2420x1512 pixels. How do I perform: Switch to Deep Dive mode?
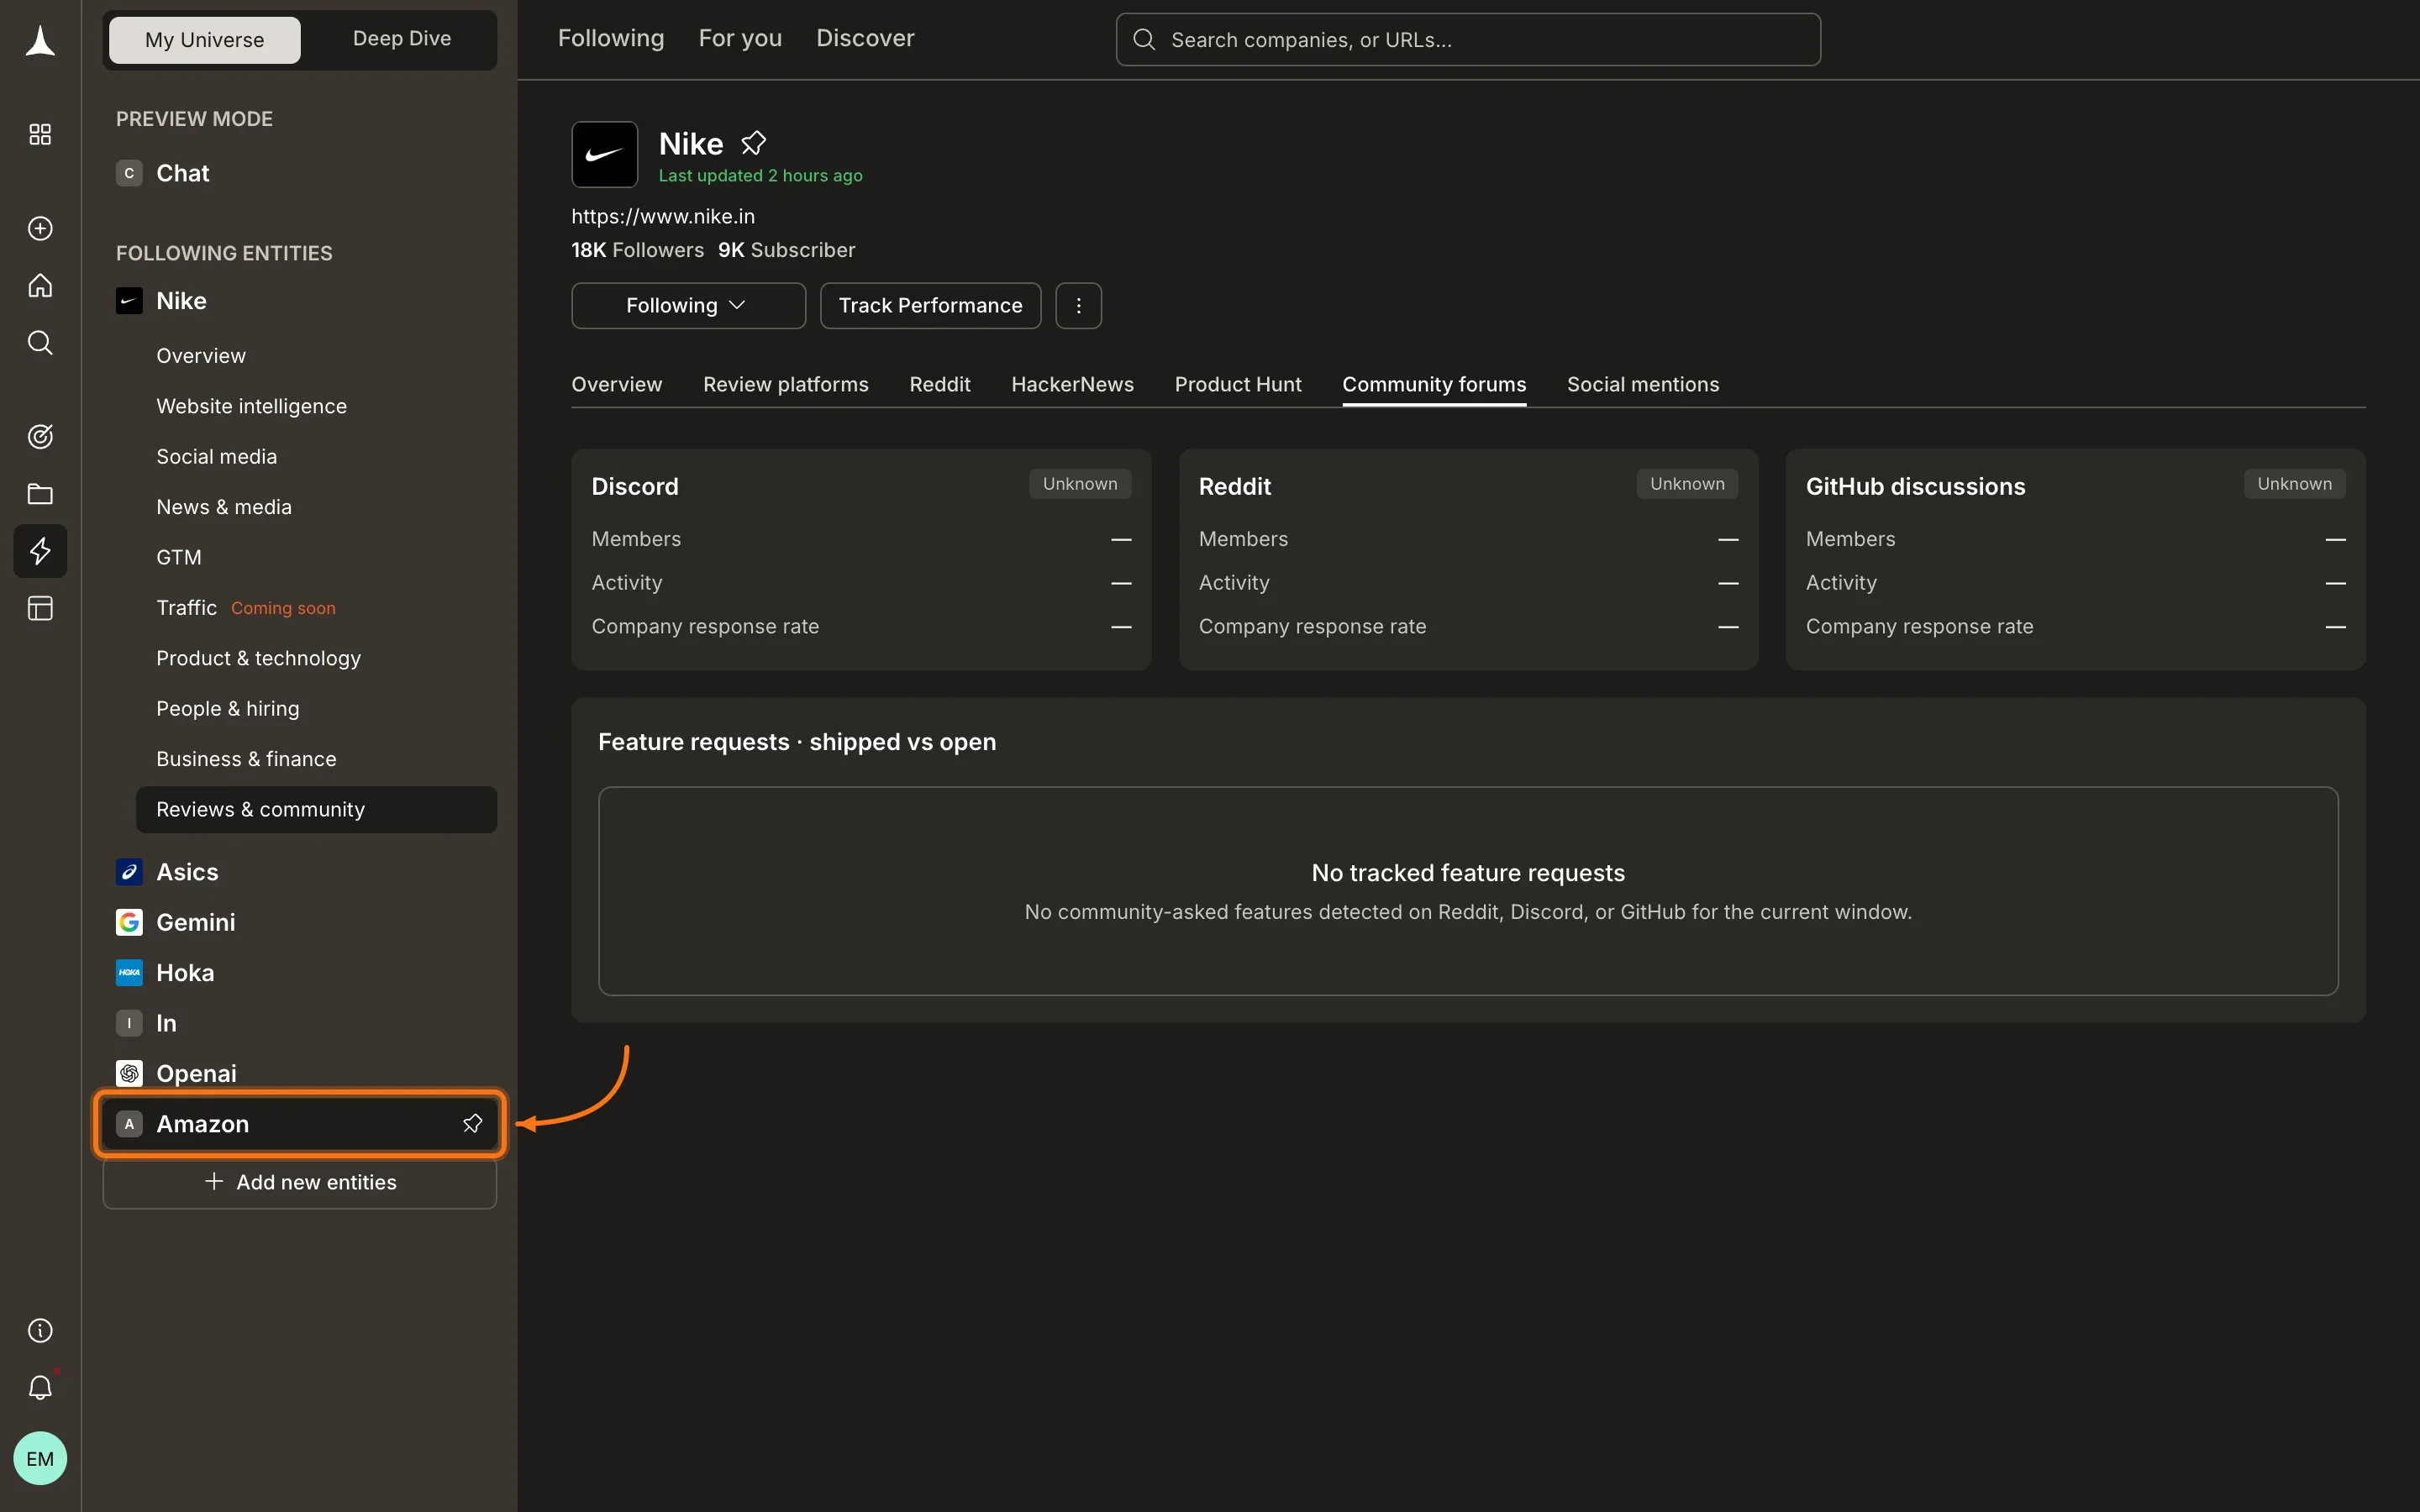click(402, 38)
